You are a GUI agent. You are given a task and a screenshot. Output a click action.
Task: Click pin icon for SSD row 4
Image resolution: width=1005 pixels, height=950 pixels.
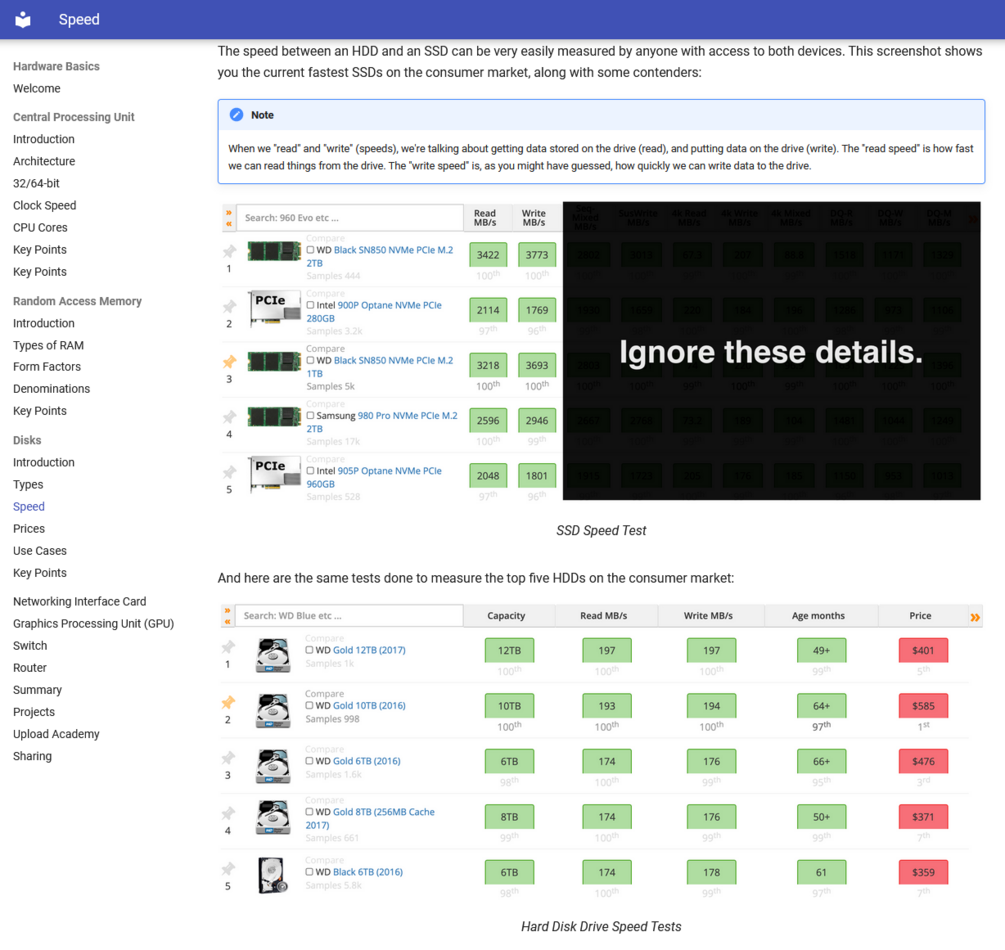point(229,417)
